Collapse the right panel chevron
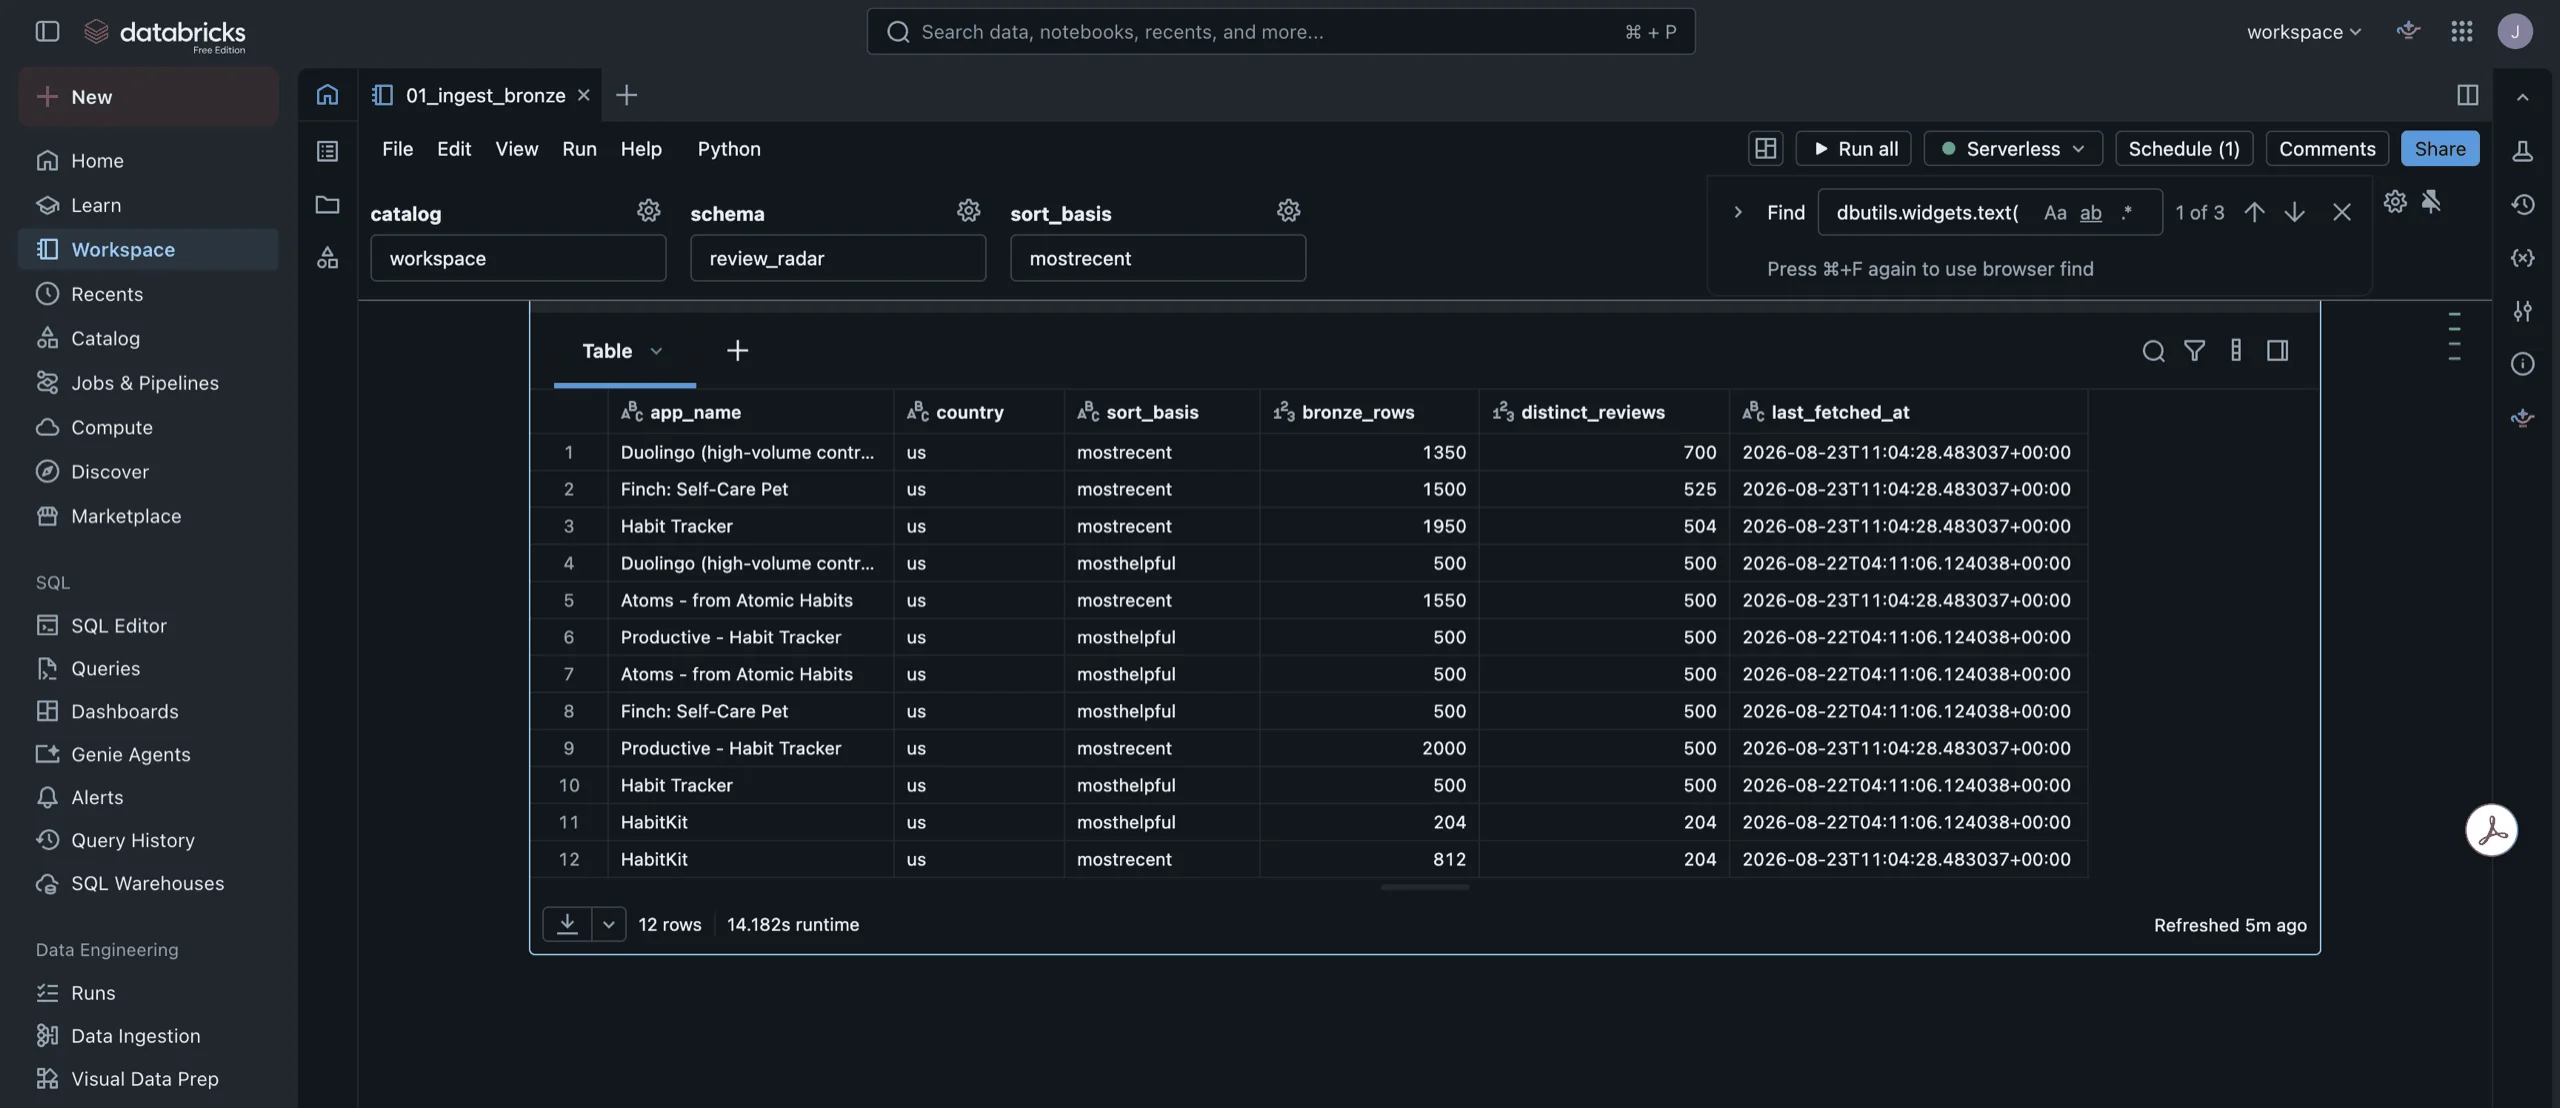This screenshot has width=2560, height=1108. [2522, 97]
